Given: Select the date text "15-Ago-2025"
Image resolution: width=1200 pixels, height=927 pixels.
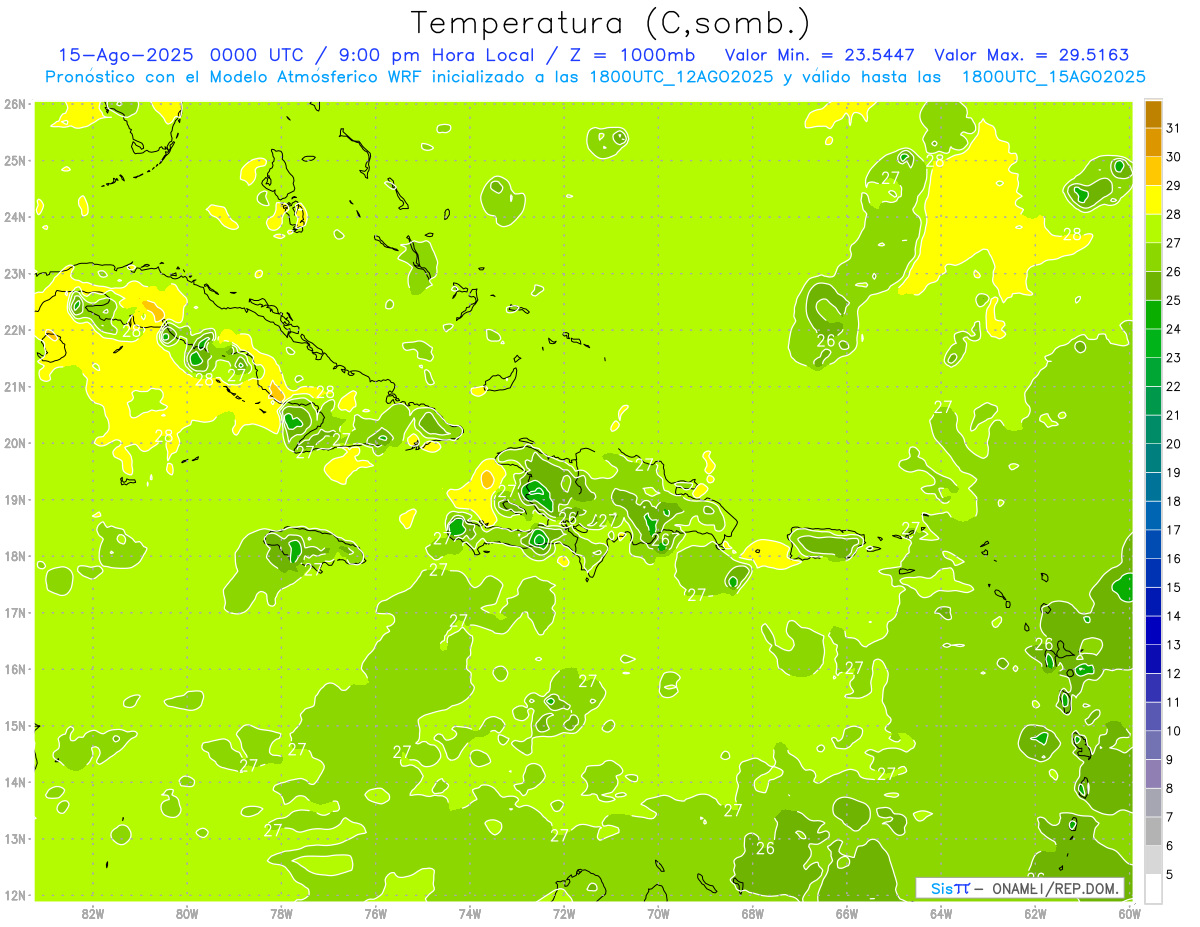Looking at the screenshot, I should 126,55.
